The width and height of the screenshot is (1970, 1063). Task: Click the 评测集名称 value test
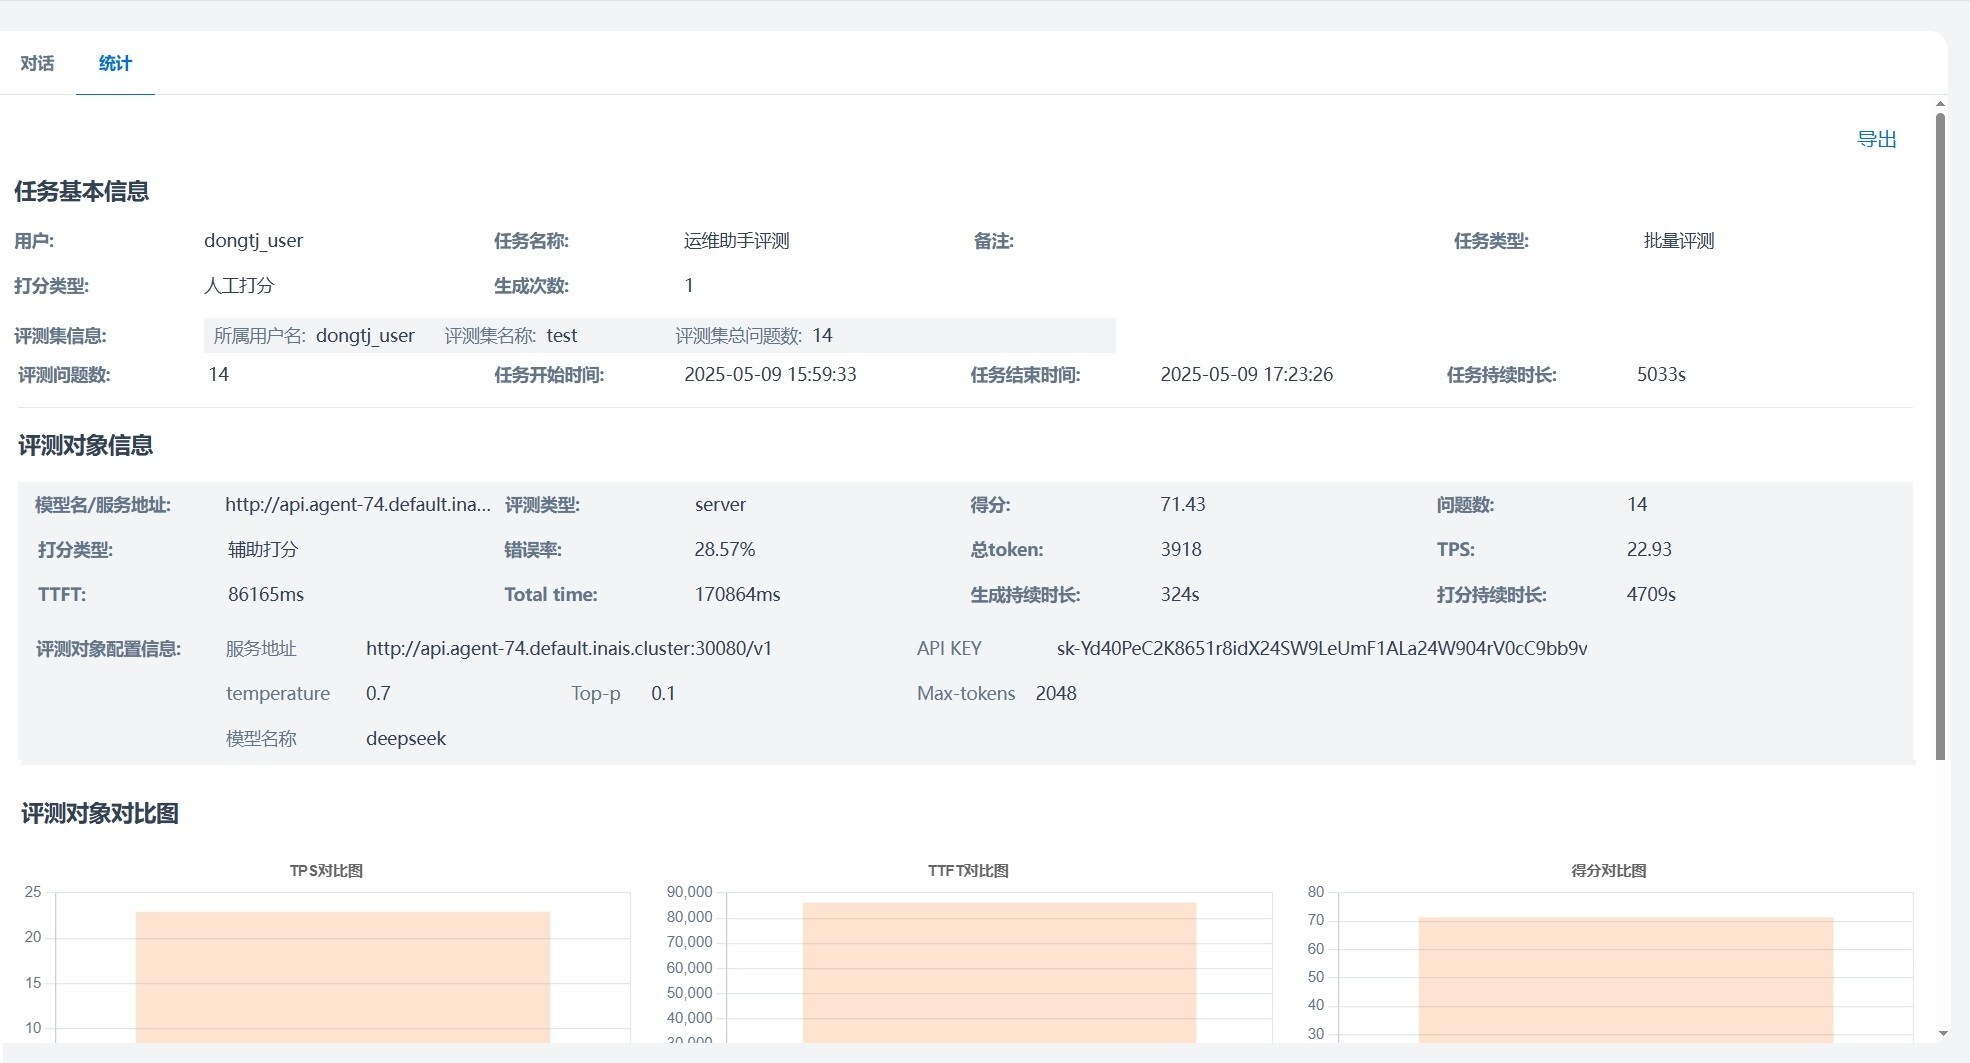pos(561,336)
